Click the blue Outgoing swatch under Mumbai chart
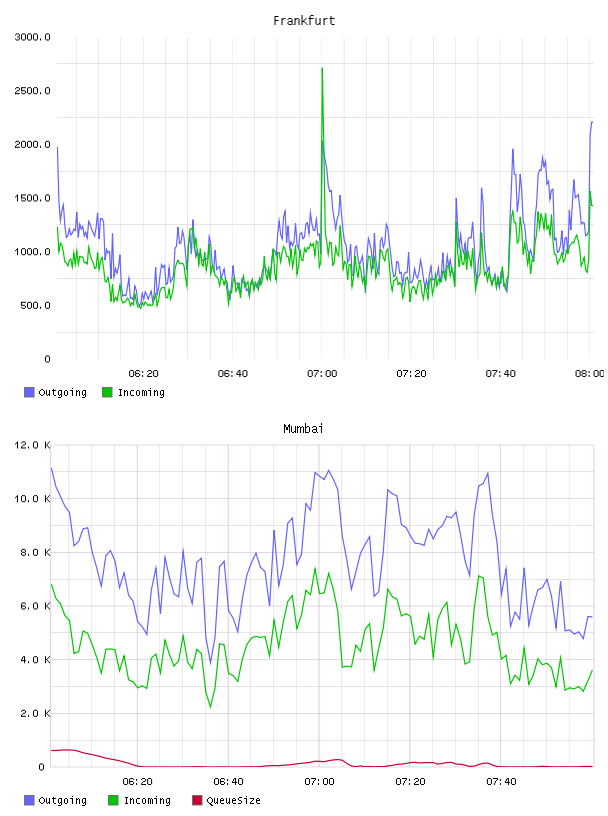The height and width of the screenshot is (816, 608). (x=29, y=800)
